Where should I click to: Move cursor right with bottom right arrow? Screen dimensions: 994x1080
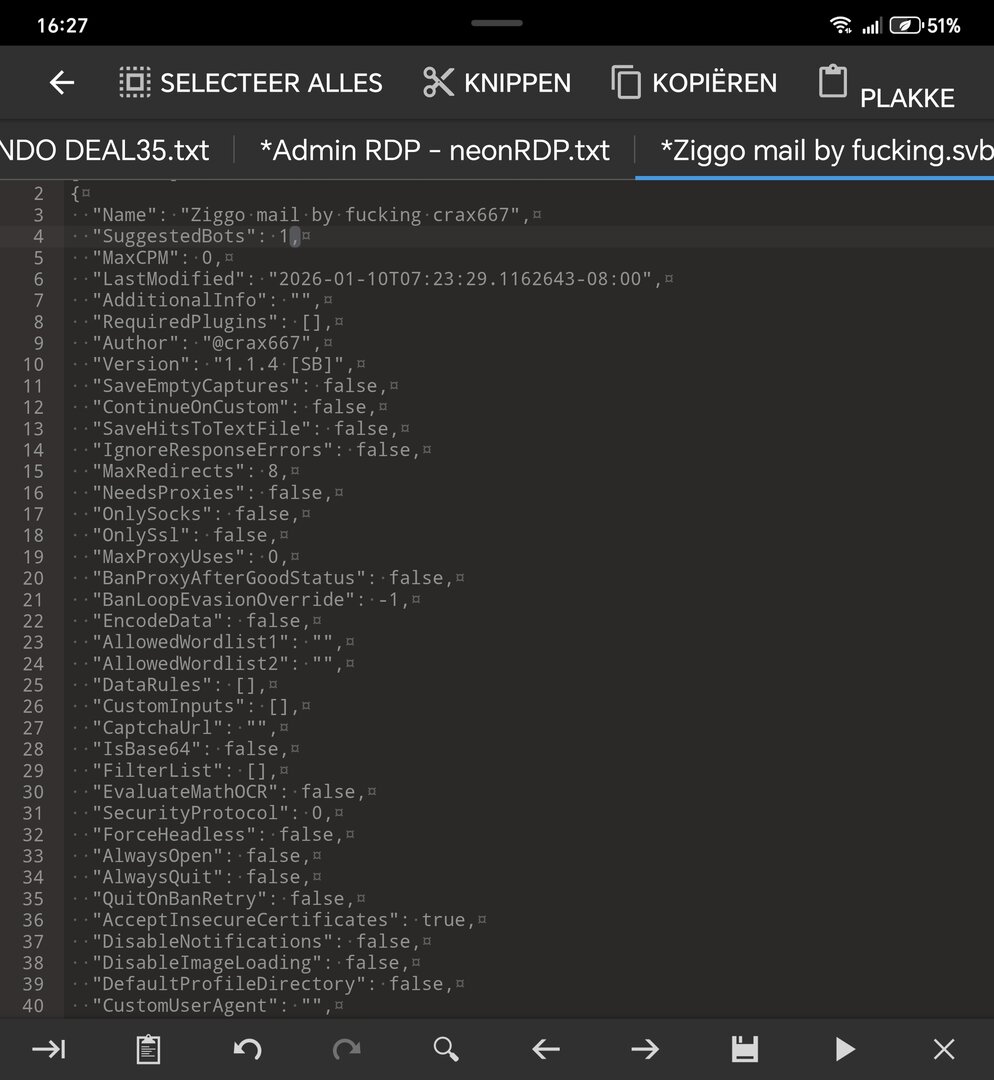pyautogui.click(x=645, y=1048)
